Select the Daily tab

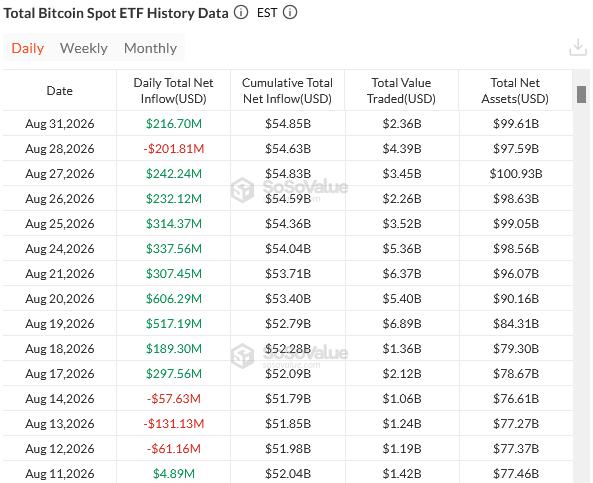(x=28, y=48)
